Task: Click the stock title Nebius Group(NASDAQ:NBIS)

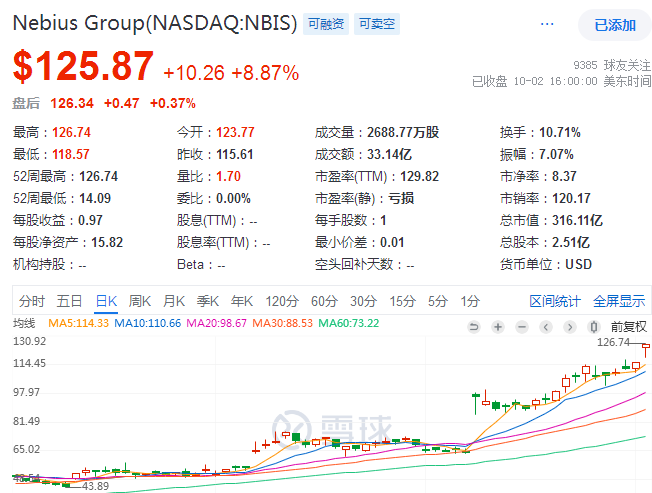Action: 155,23
